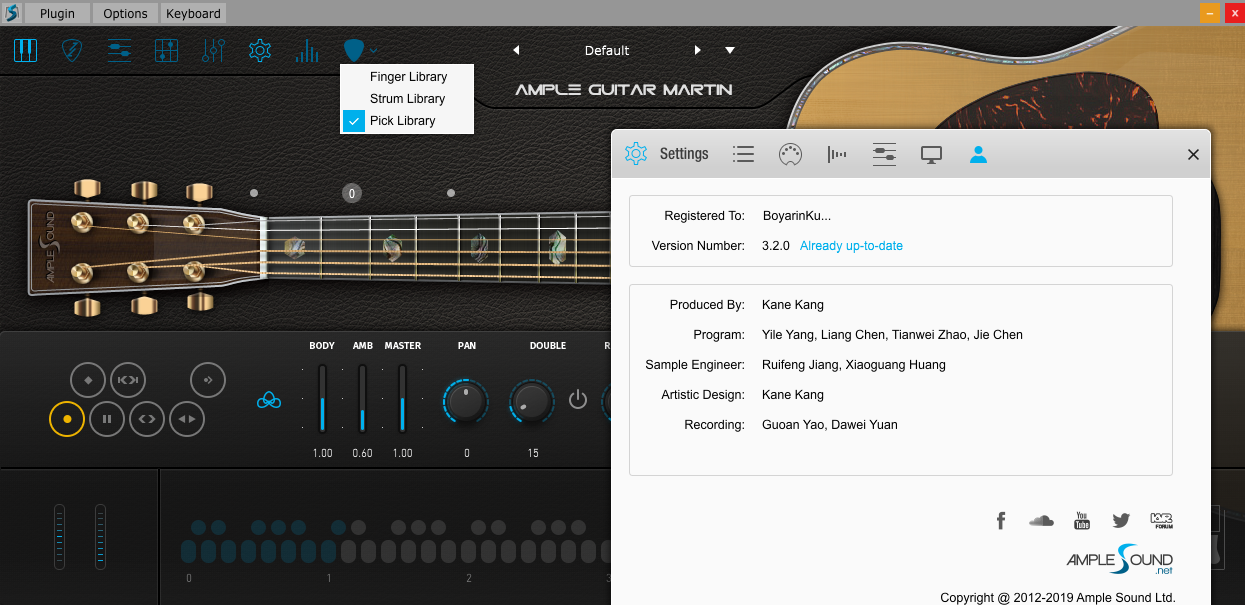Click the capo position 0 marker above fretboard
Screen dimensions: 1245x605
click(351, 193)
